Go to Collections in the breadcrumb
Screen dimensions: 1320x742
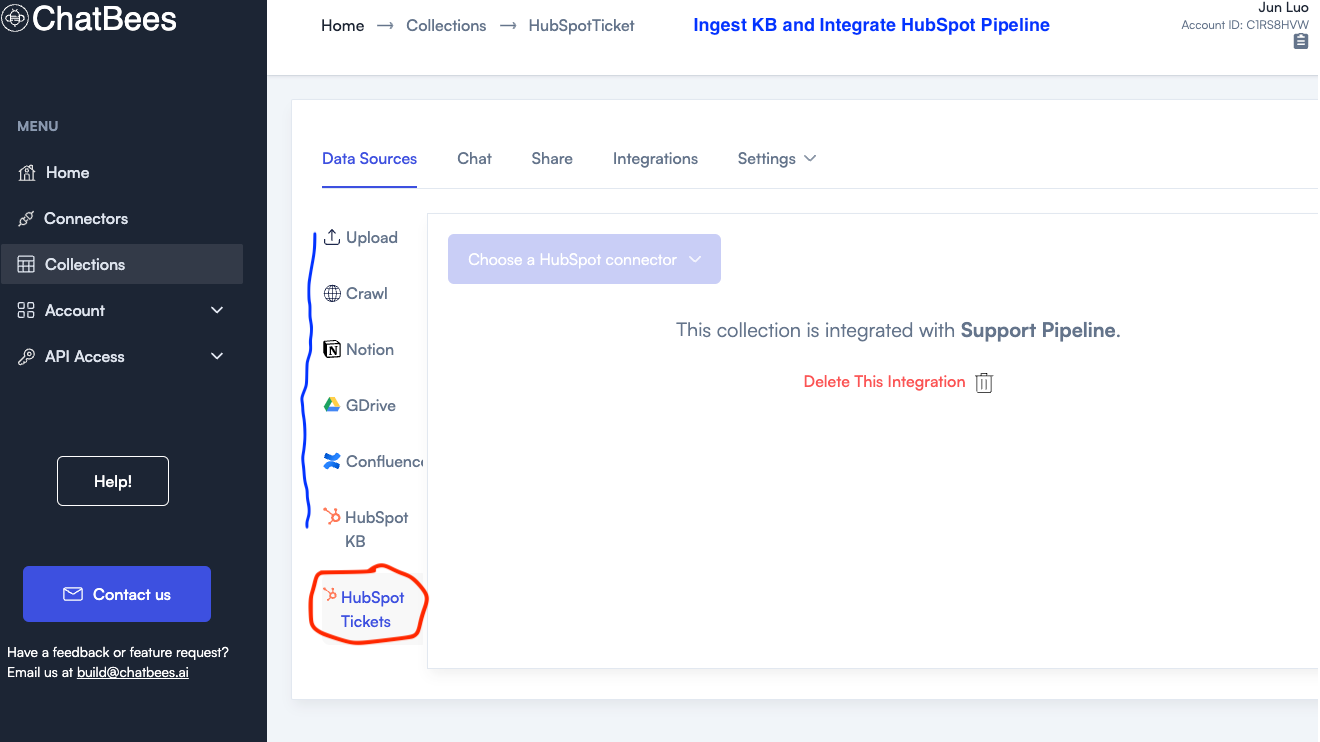click(446, 25)
